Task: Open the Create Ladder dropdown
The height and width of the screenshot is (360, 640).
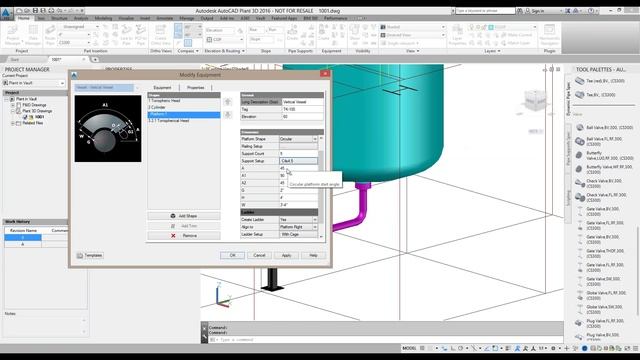Action: pyautogui.click(x=315, y=220)
